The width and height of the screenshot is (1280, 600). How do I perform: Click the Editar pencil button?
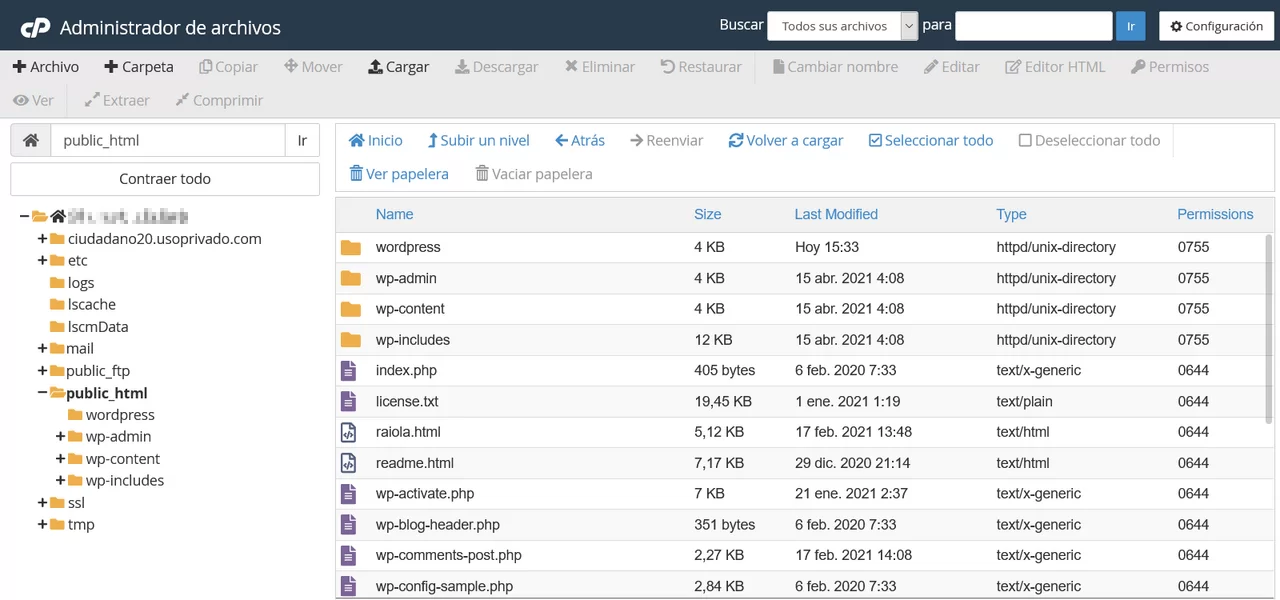coord(952,67)
